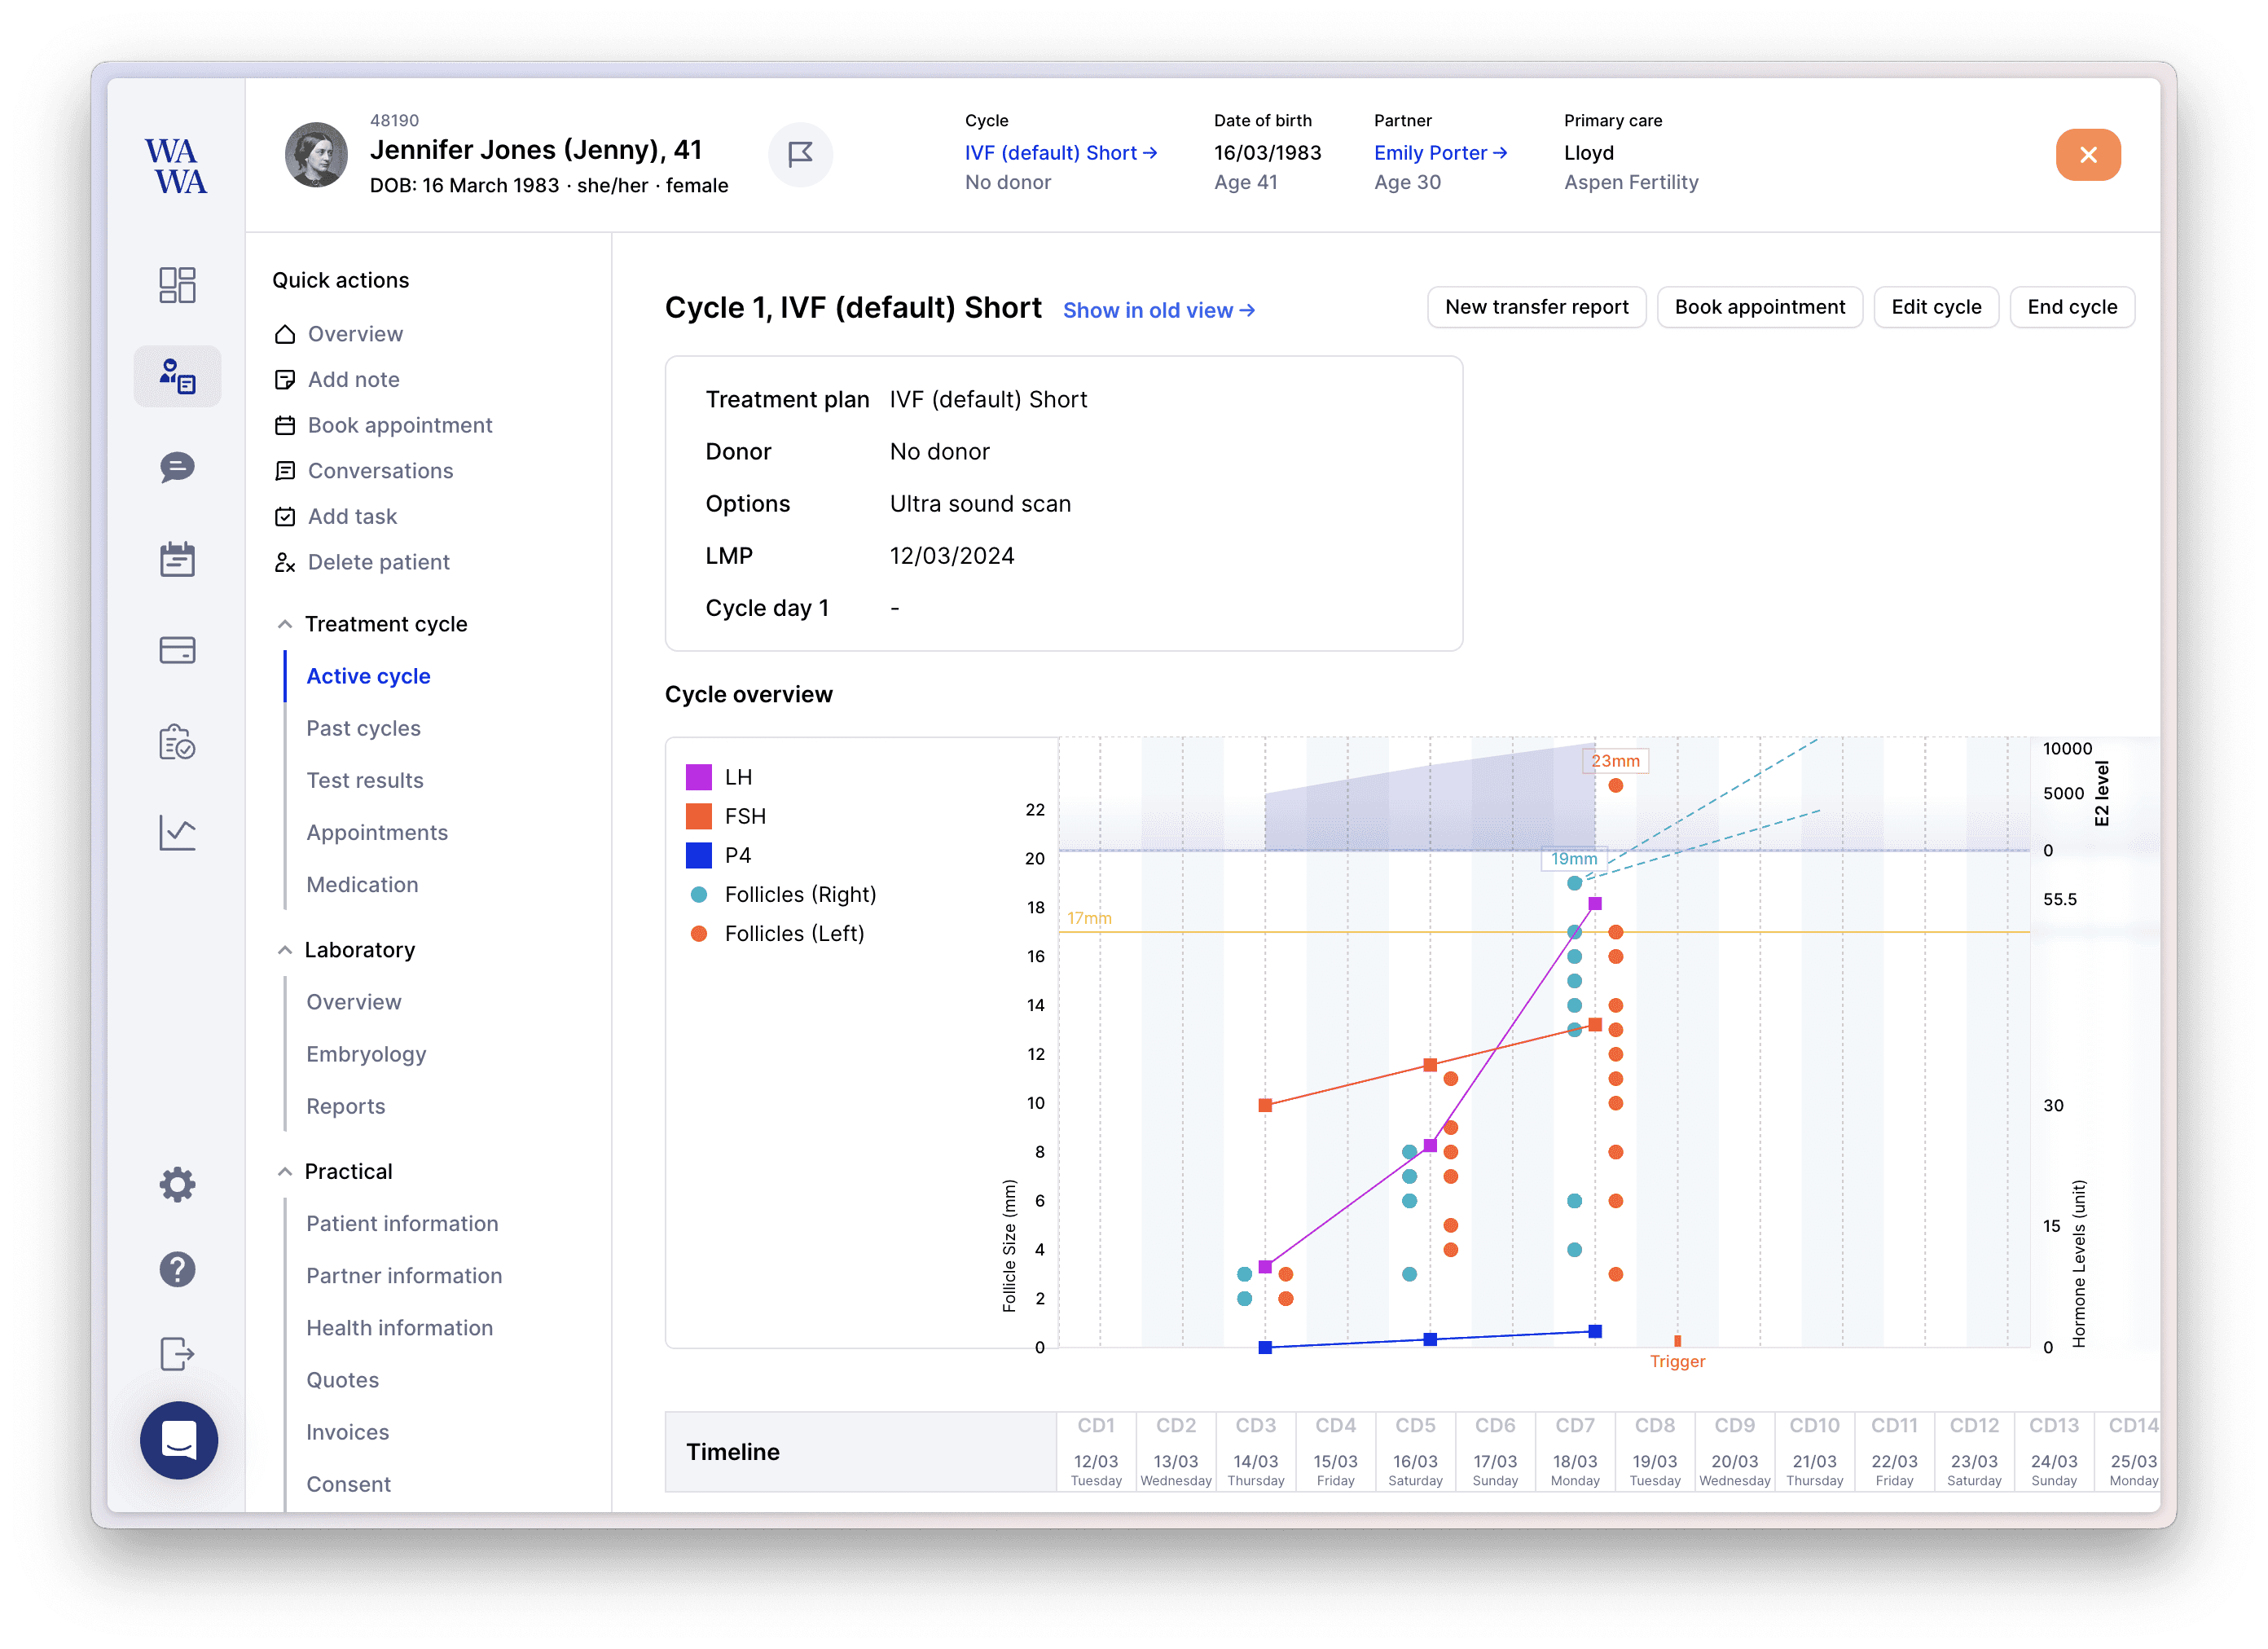
Task: Open the analytics chart sidebar icon
Action: [177, 832]
